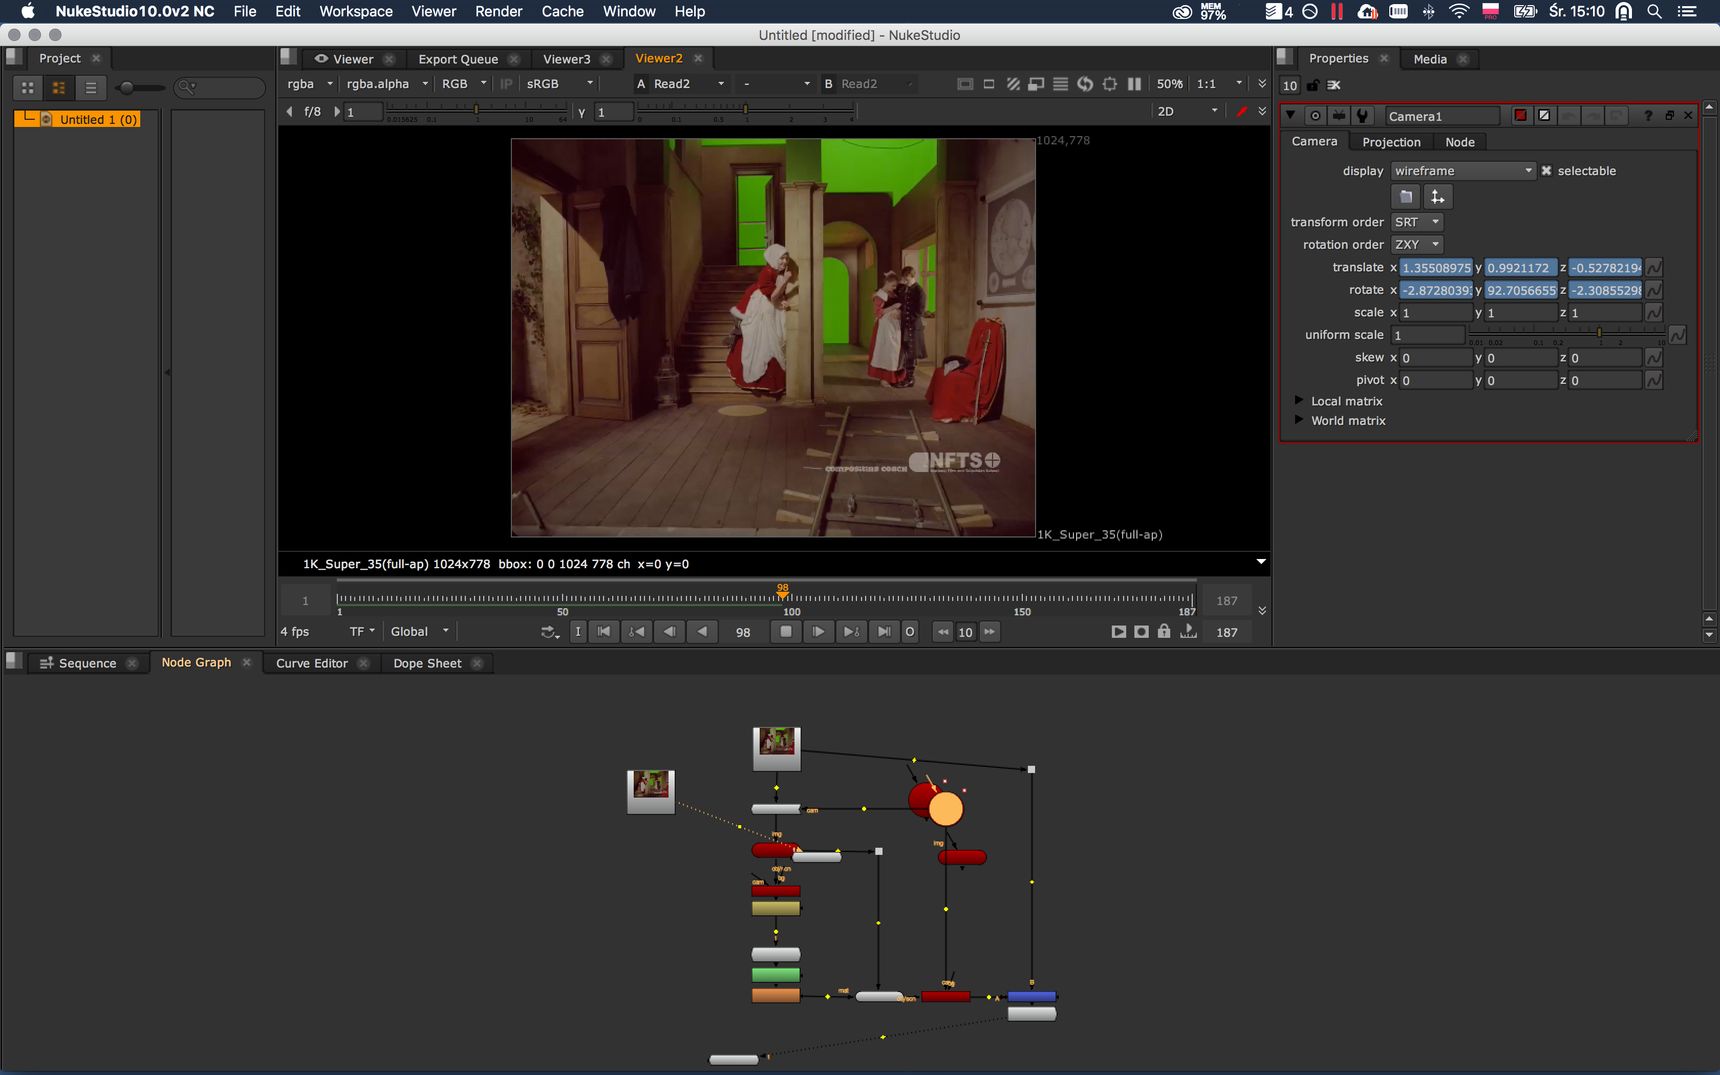This screenshot has width=1720, height=1075.
Task: Click the current frame 98 field
Action: click(743, 632)
